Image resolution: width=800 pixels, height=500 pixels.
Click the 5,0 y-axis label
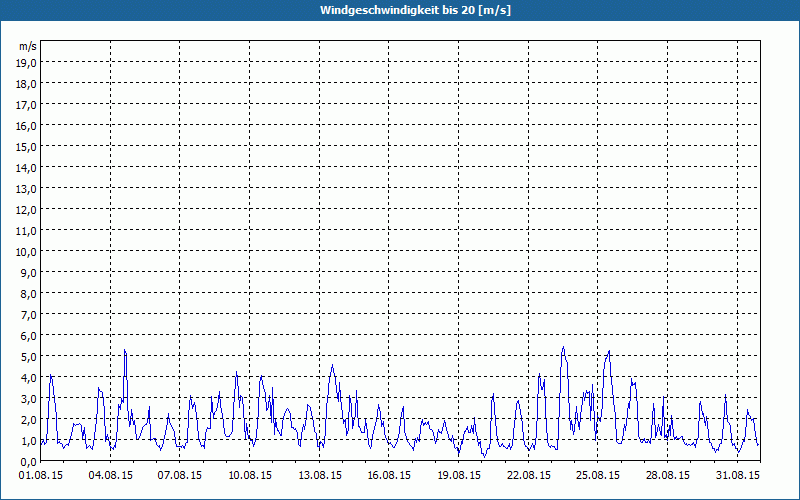coord(30,356)
